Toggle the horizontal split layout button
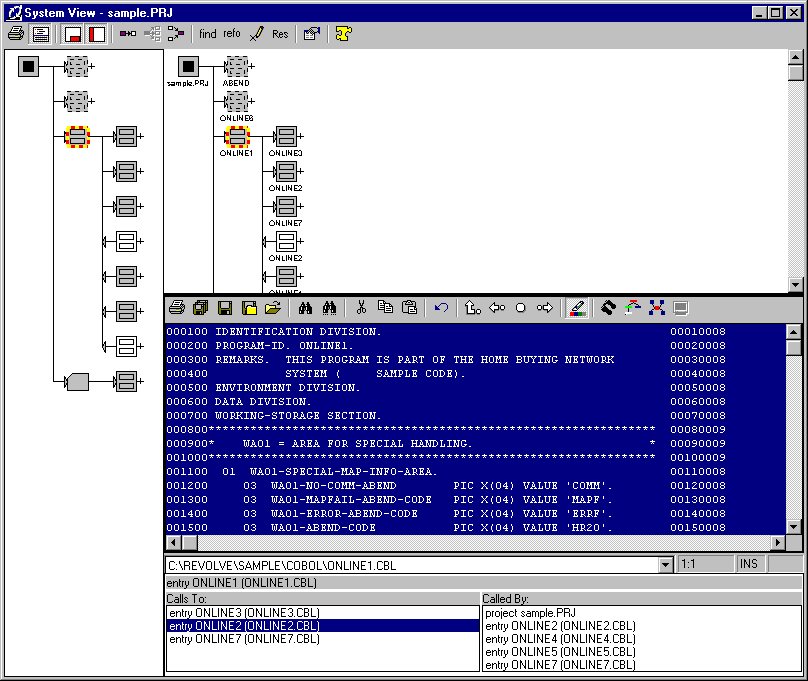Viewport: 808px width, 681px height. click(x=73, y=34)
